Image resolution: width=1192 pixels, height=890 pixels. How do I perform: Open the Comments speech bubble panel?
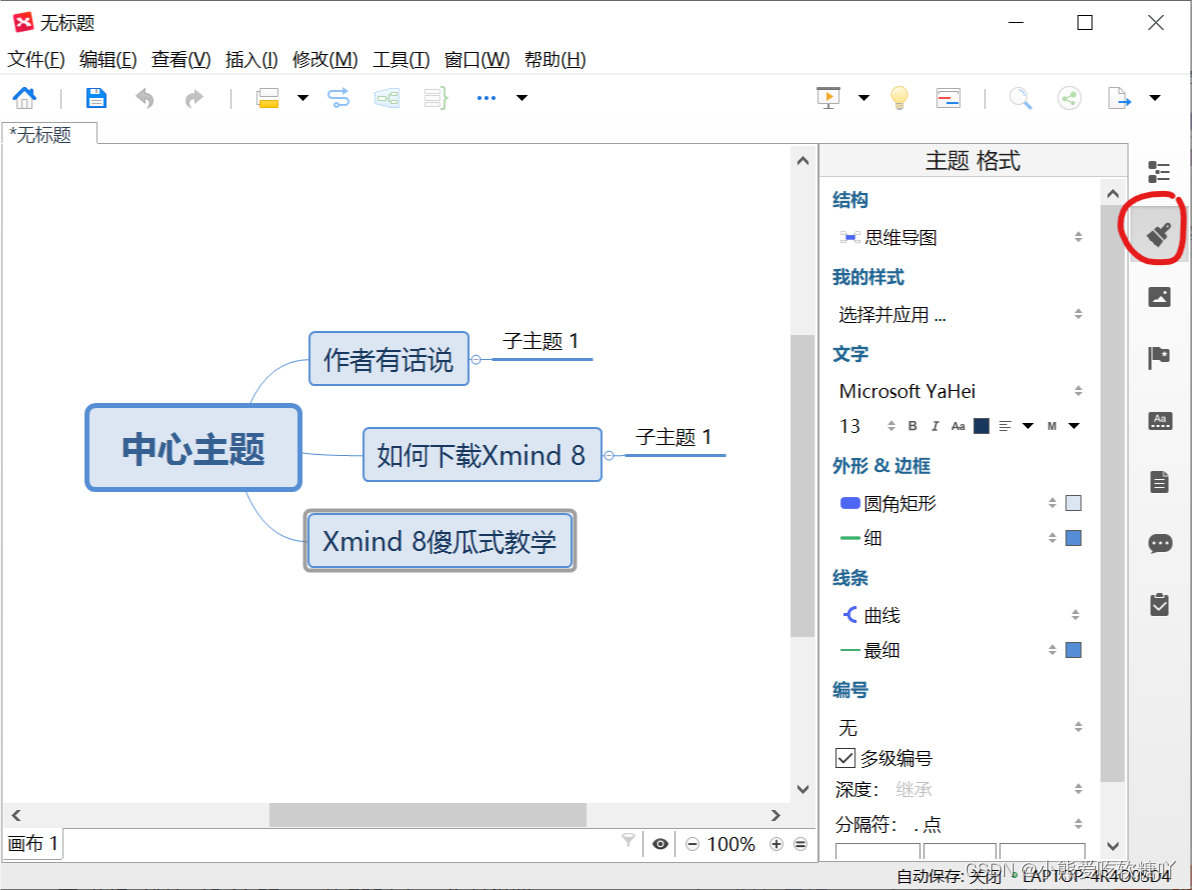pyautogui.click(x=1159, y=543)
